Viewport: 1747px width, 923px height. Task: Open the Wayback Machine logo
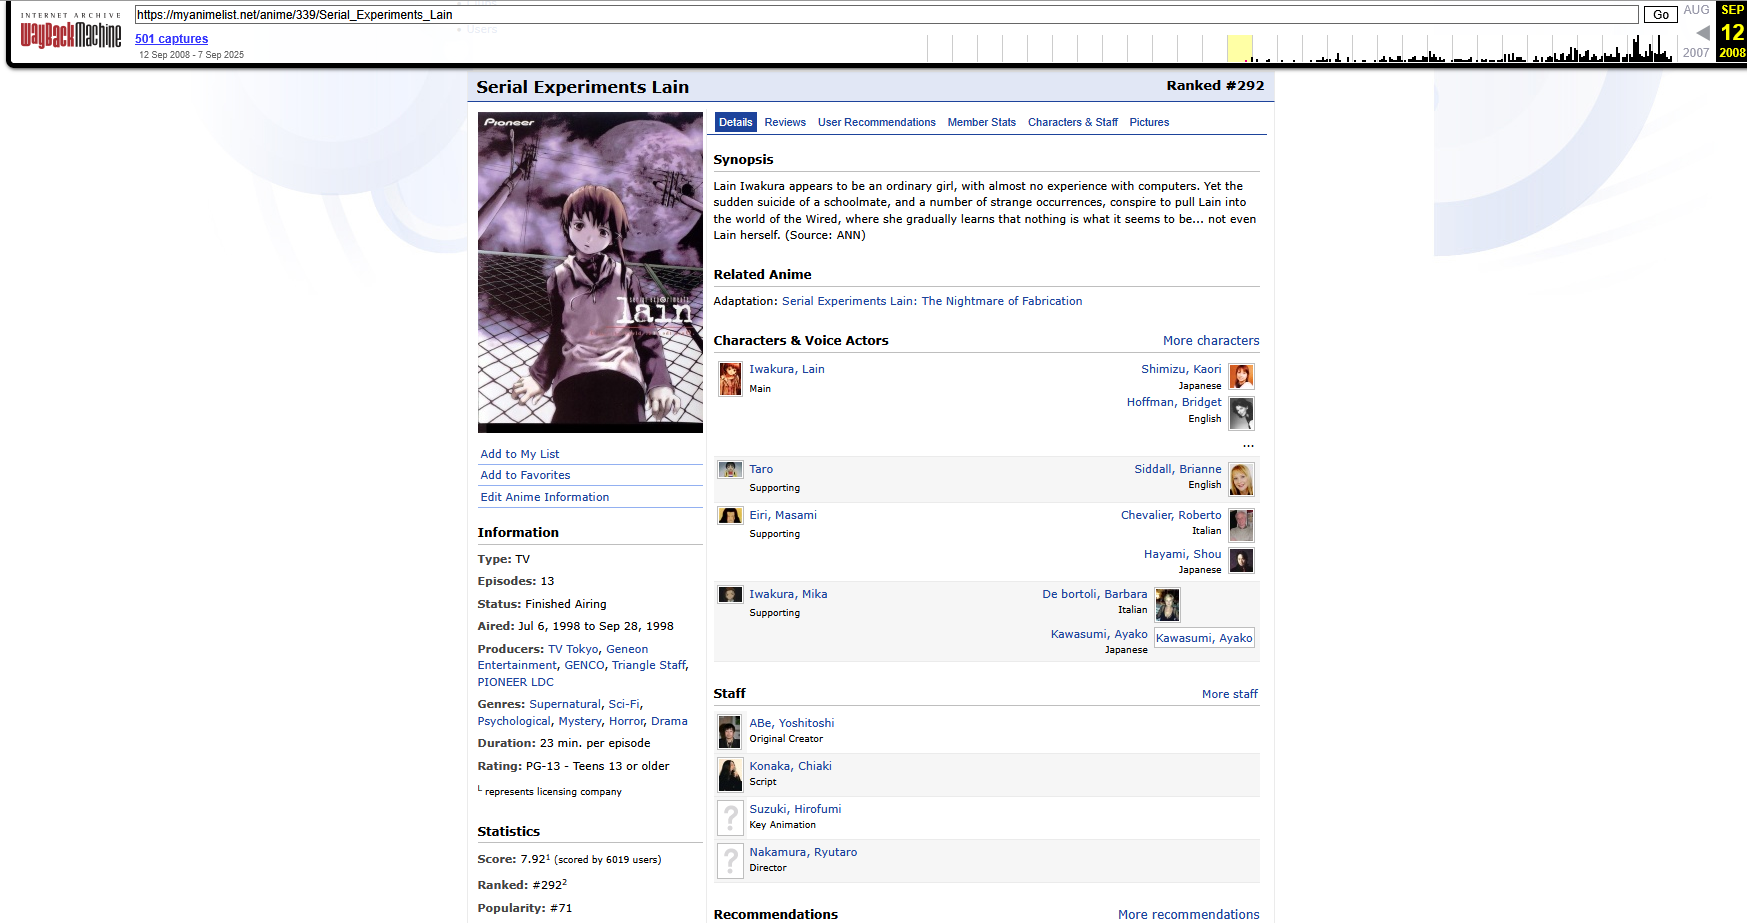[x=71, y=35]
